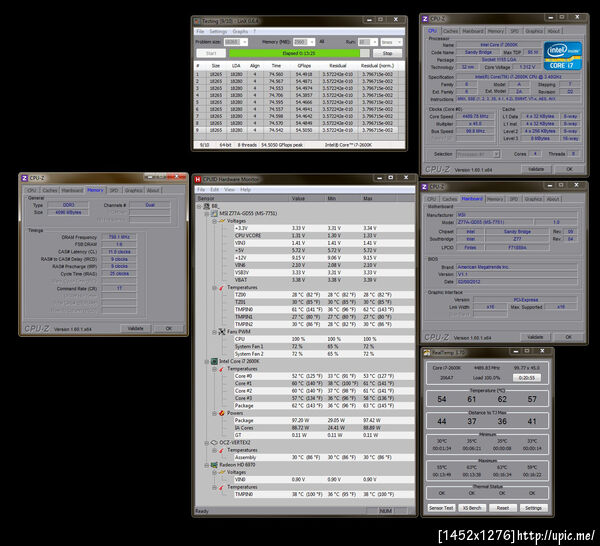
Task: Click the motherboard icon beside MSI Z77A-GD55
Action: 214,213
